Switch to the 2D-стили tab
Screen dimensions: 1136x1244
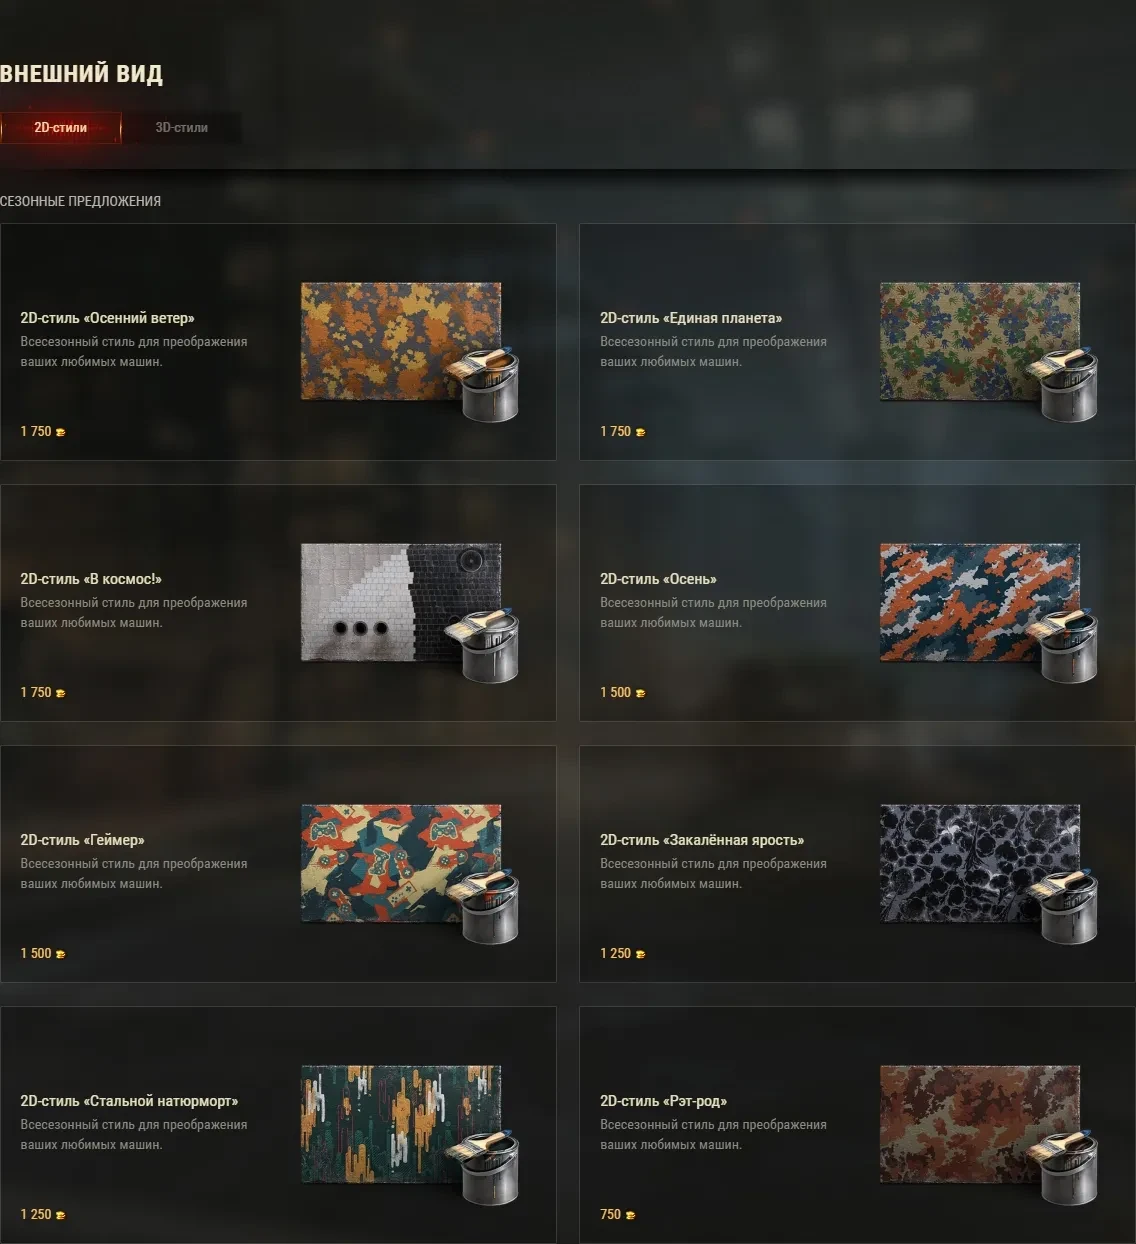60,128
